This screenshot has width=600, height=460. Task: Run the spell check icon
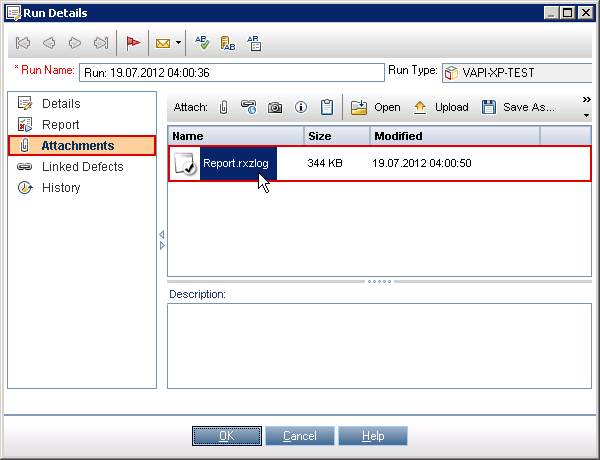[202, 43]
